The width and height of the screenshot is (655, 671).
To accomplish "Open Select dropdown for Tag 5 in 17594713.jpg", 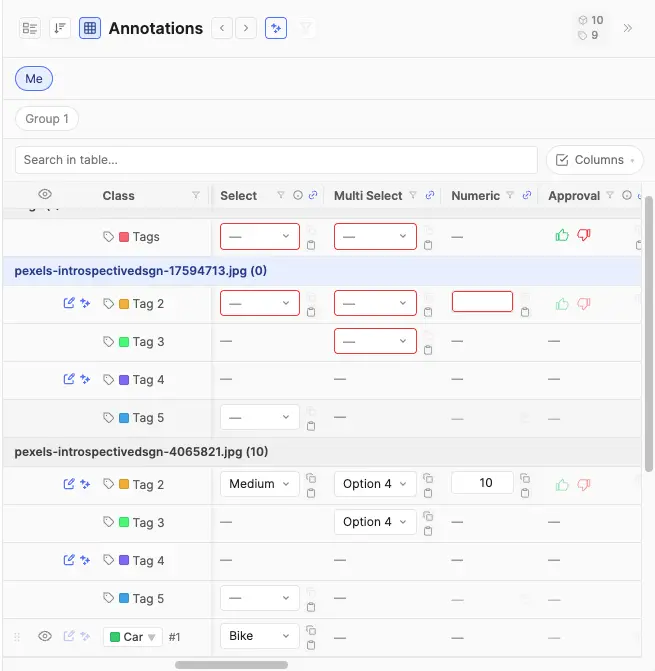I will coord(260,417).
